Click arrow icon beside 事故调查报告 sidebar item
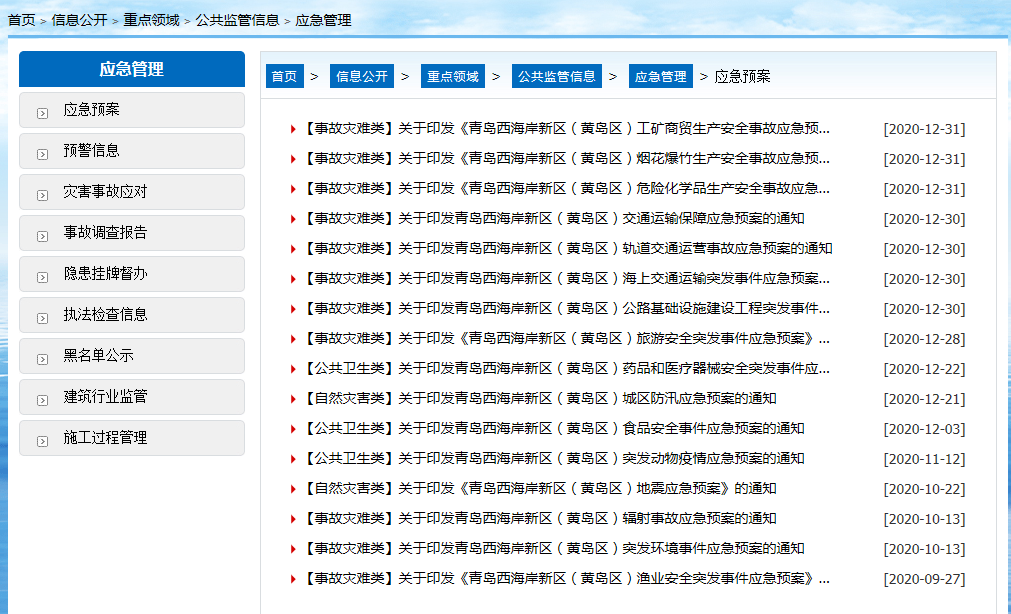Screen dimensions: 1011x614 pos(42,235)
